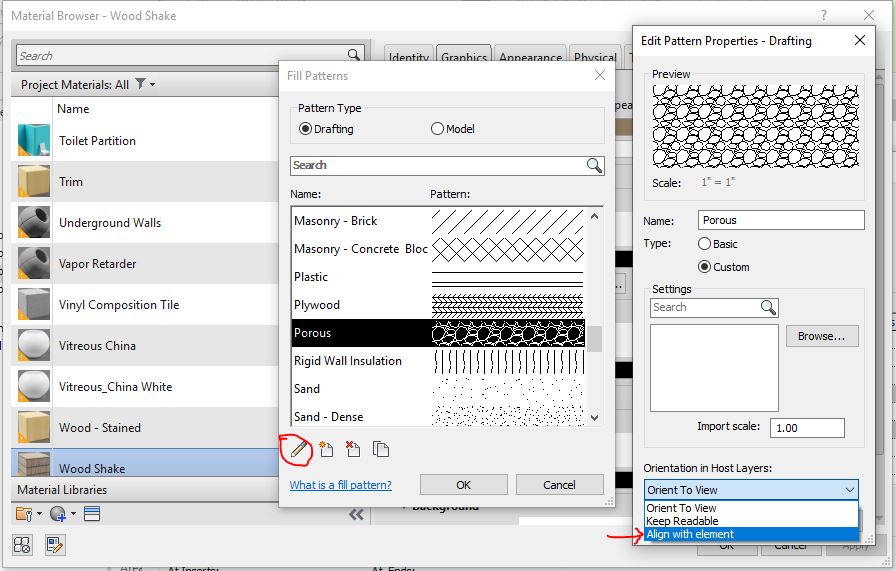Click the material editor icon at the bottom

click(55, 545)
